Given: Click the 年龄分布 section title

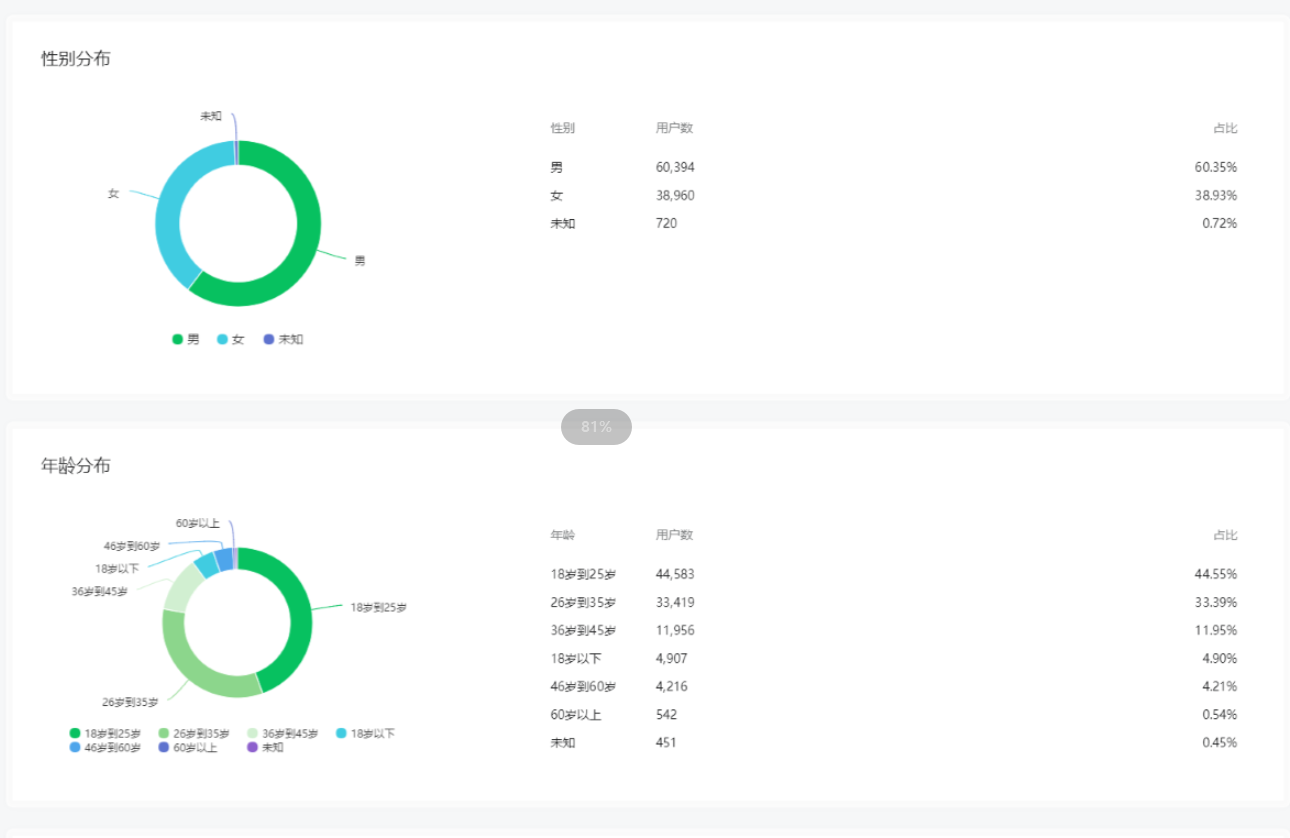Looking at the screenshot, I should tap(76, 466).
